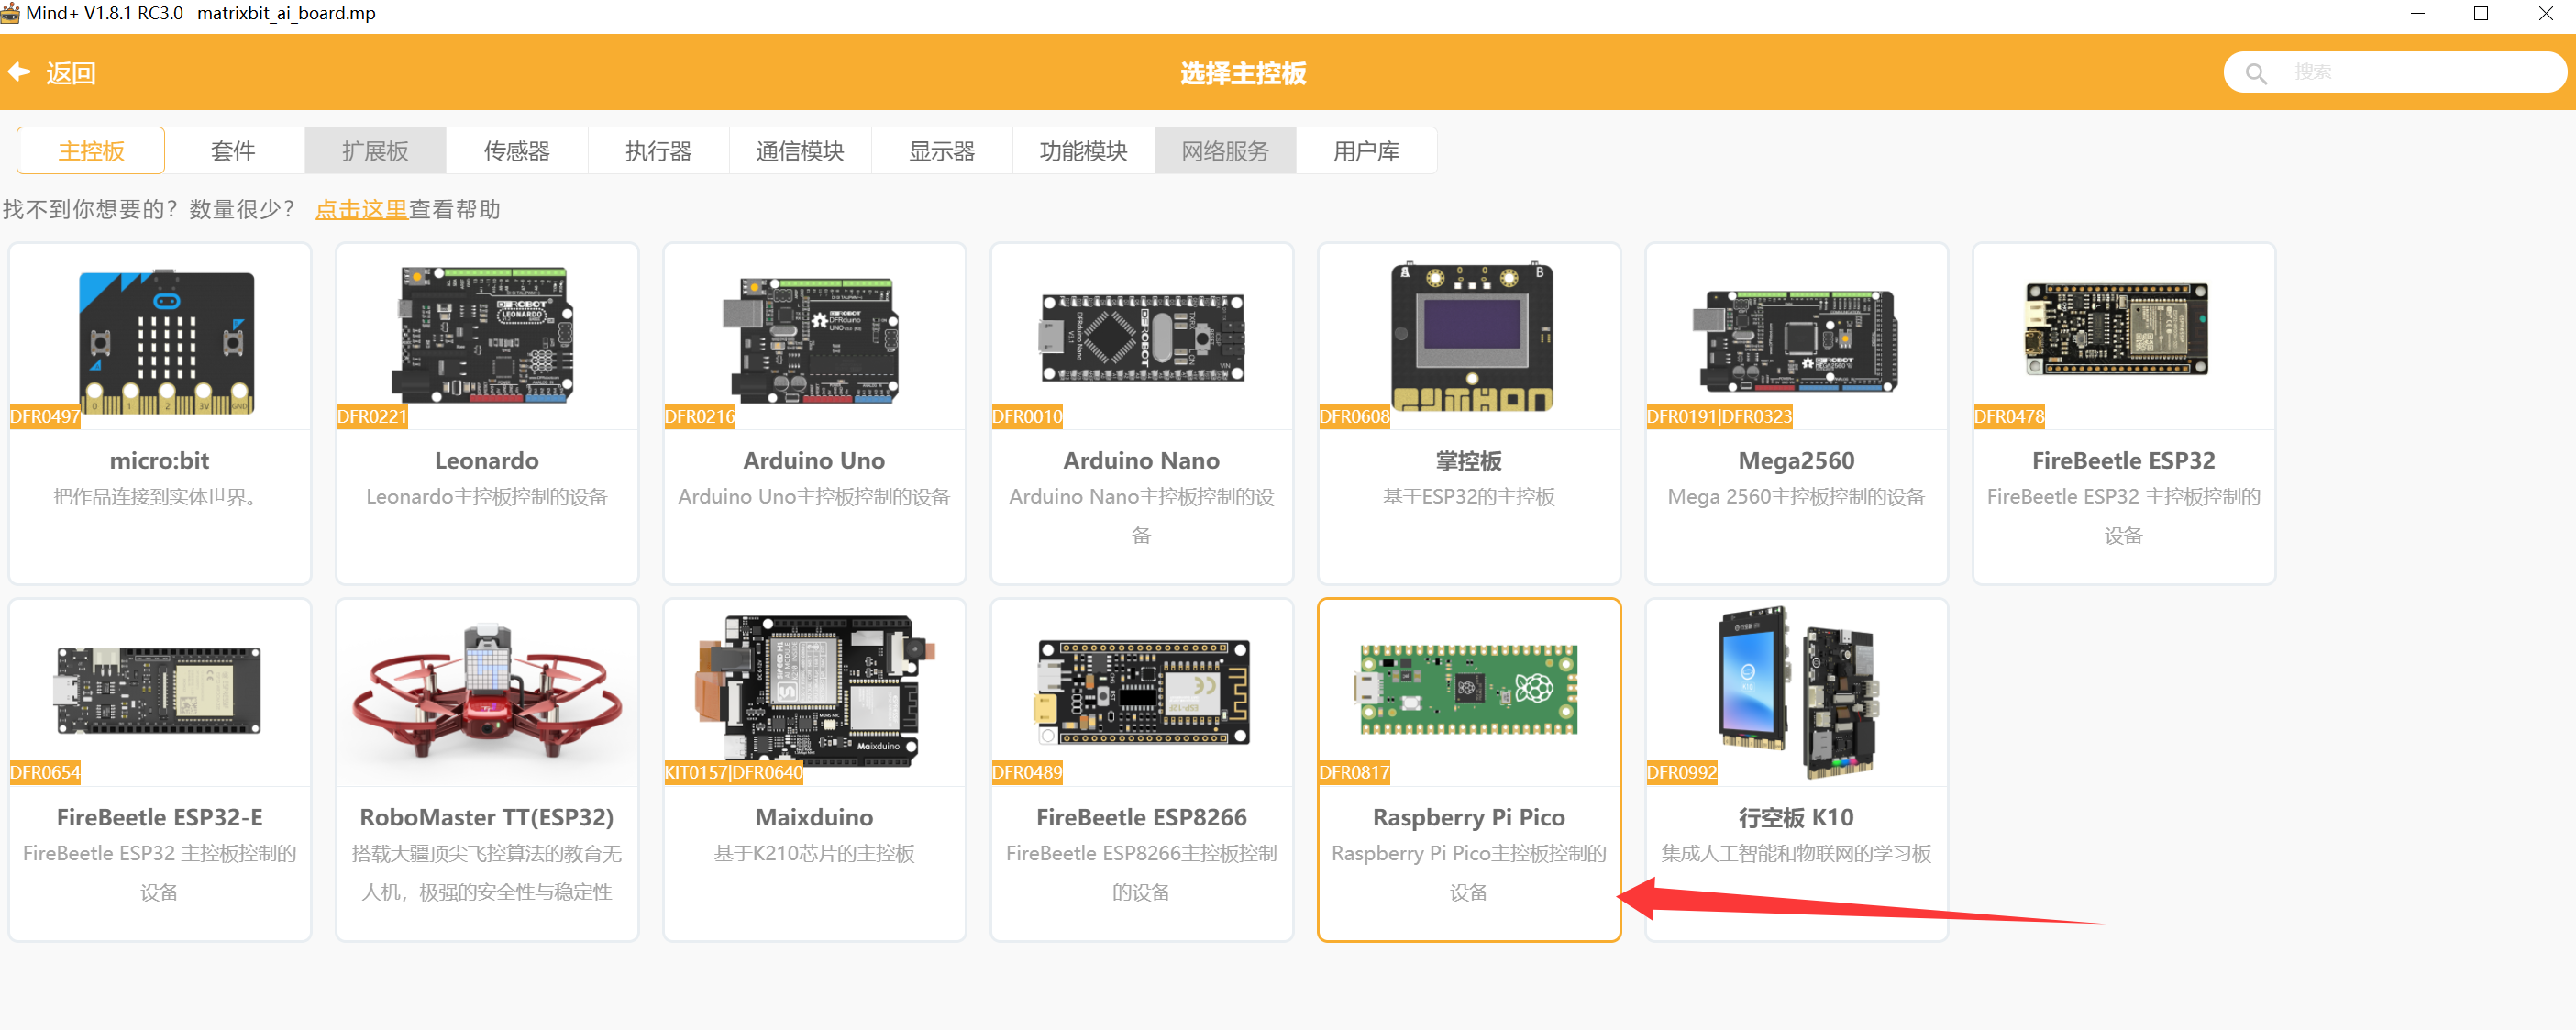The height and width of the screenshot is (1030, 2576).
Task: Select the Arduino Nano board image
Action: (x=1142, y=338)
